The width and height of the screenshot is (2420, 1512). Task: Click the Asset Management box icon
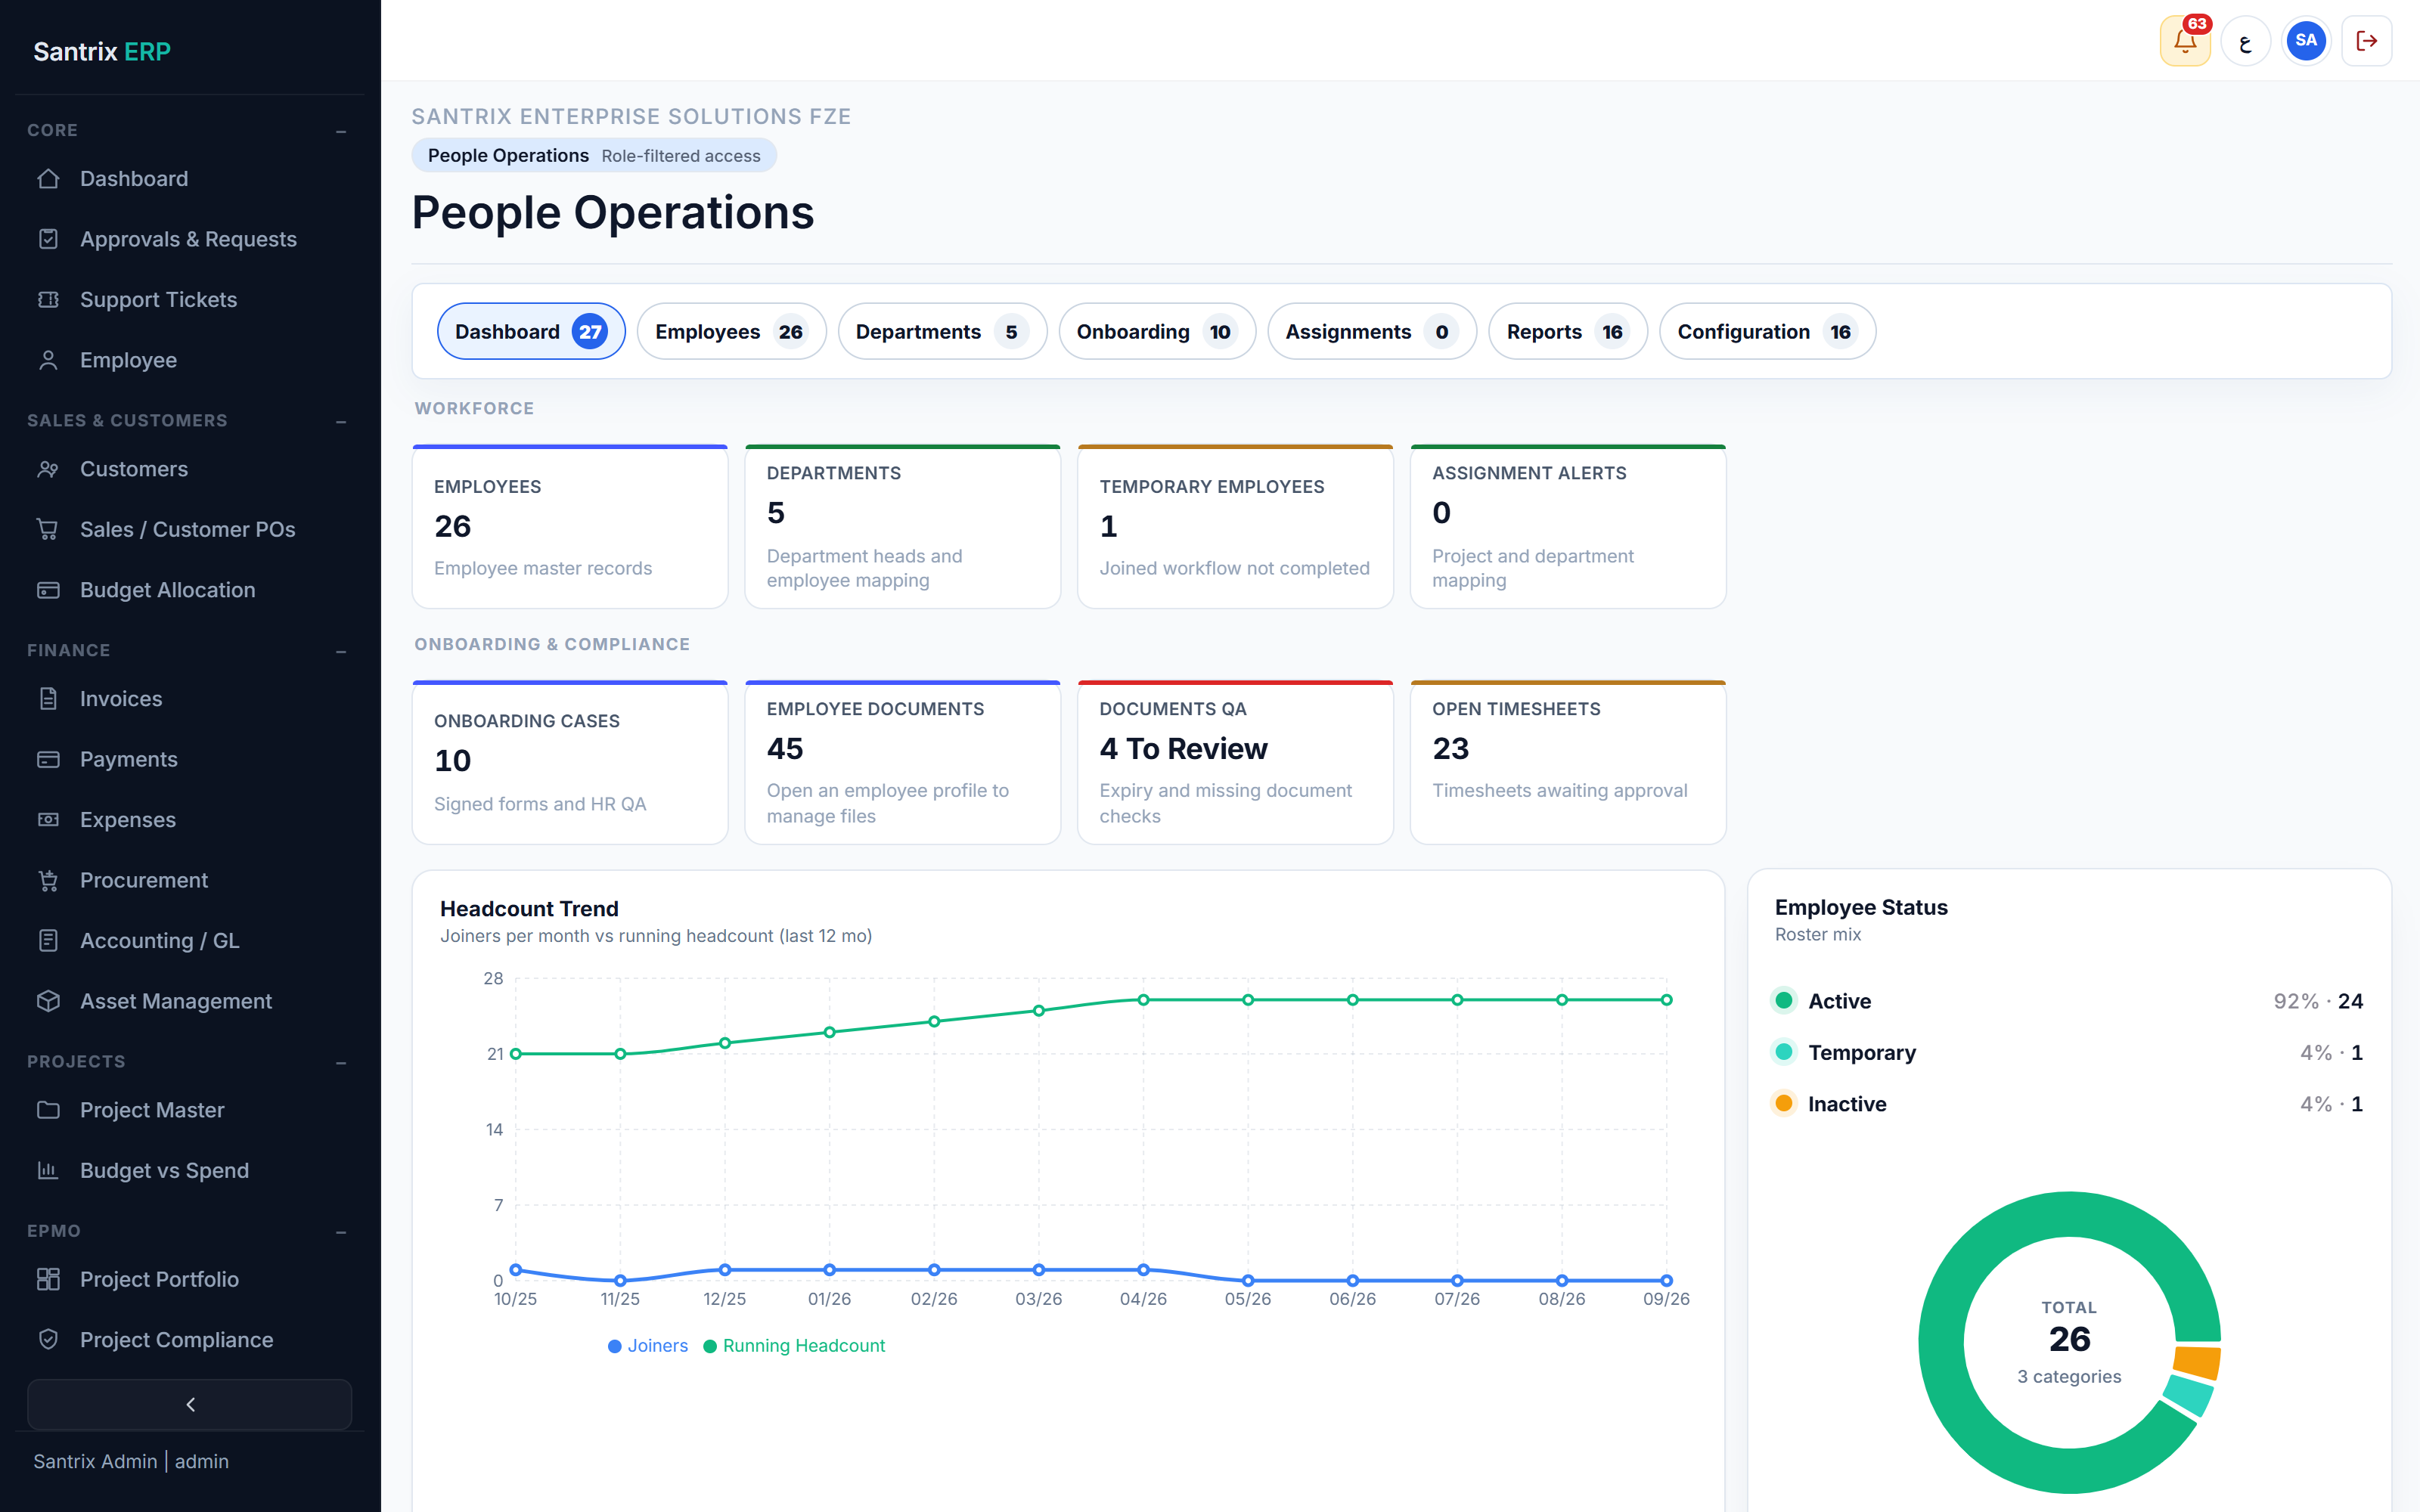point(48,1001)
